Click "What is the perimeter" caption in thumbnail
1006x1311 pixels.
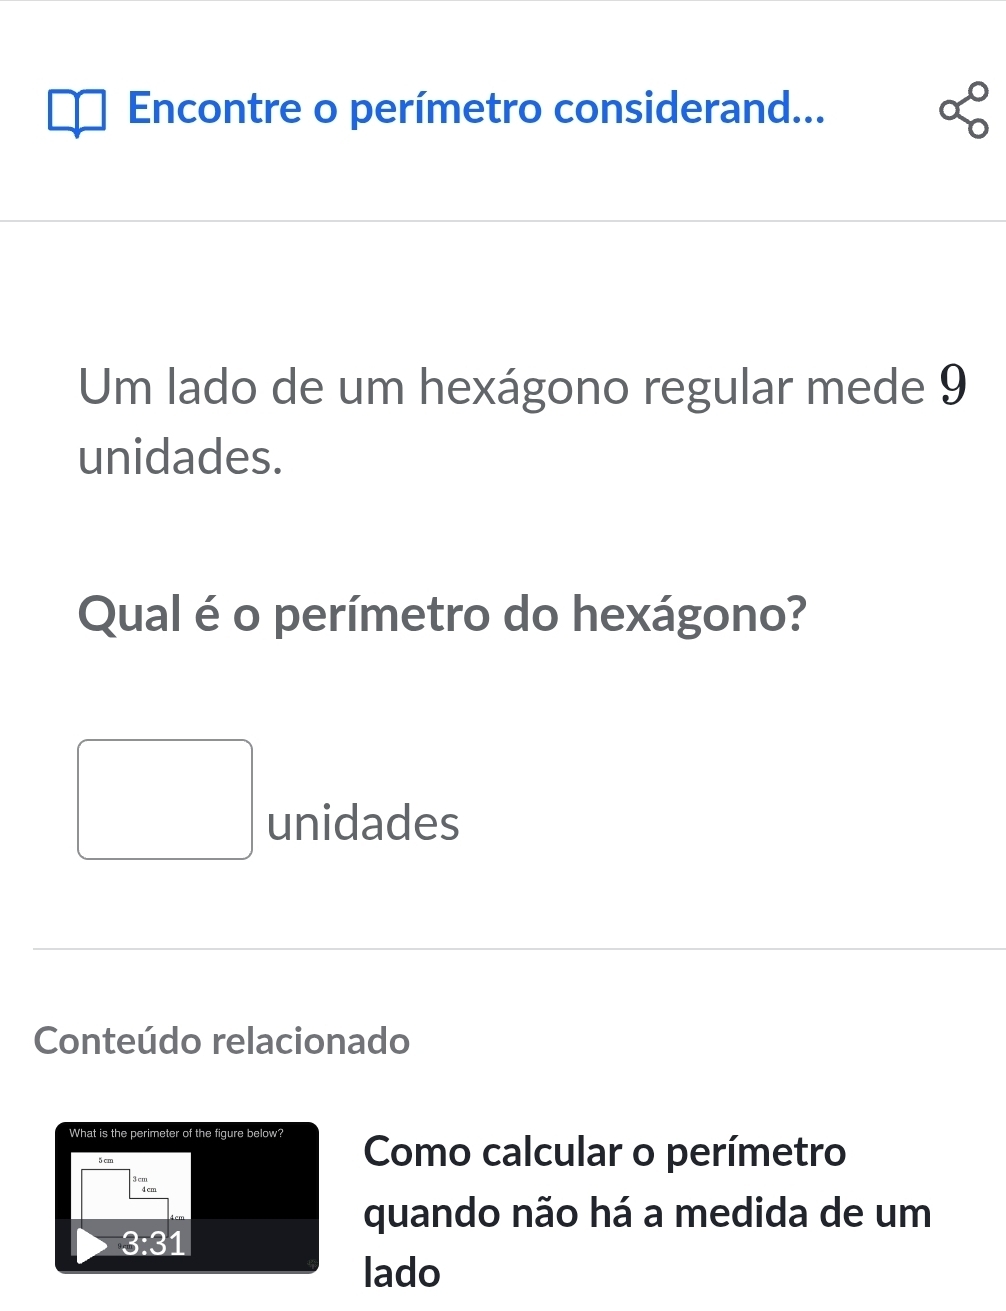coord(176,1133)
